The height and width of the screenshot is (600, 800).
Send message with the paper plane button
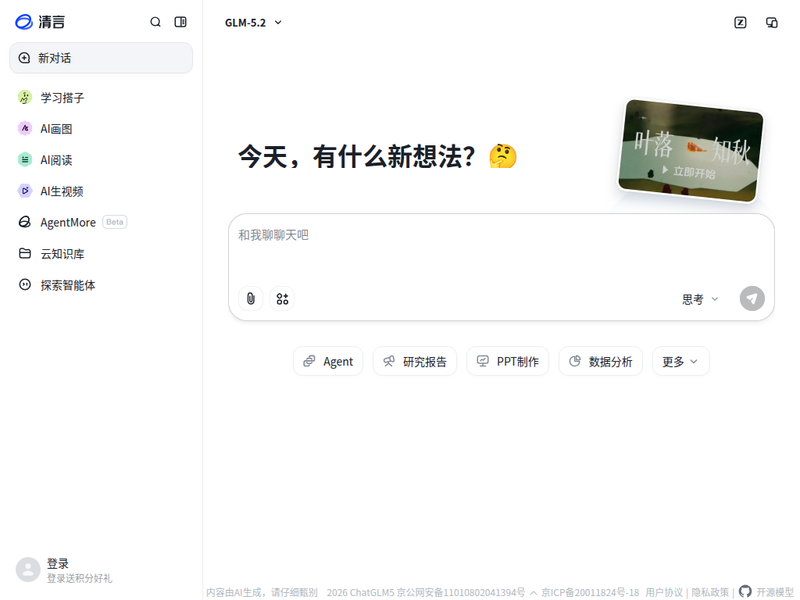(752, 298)
